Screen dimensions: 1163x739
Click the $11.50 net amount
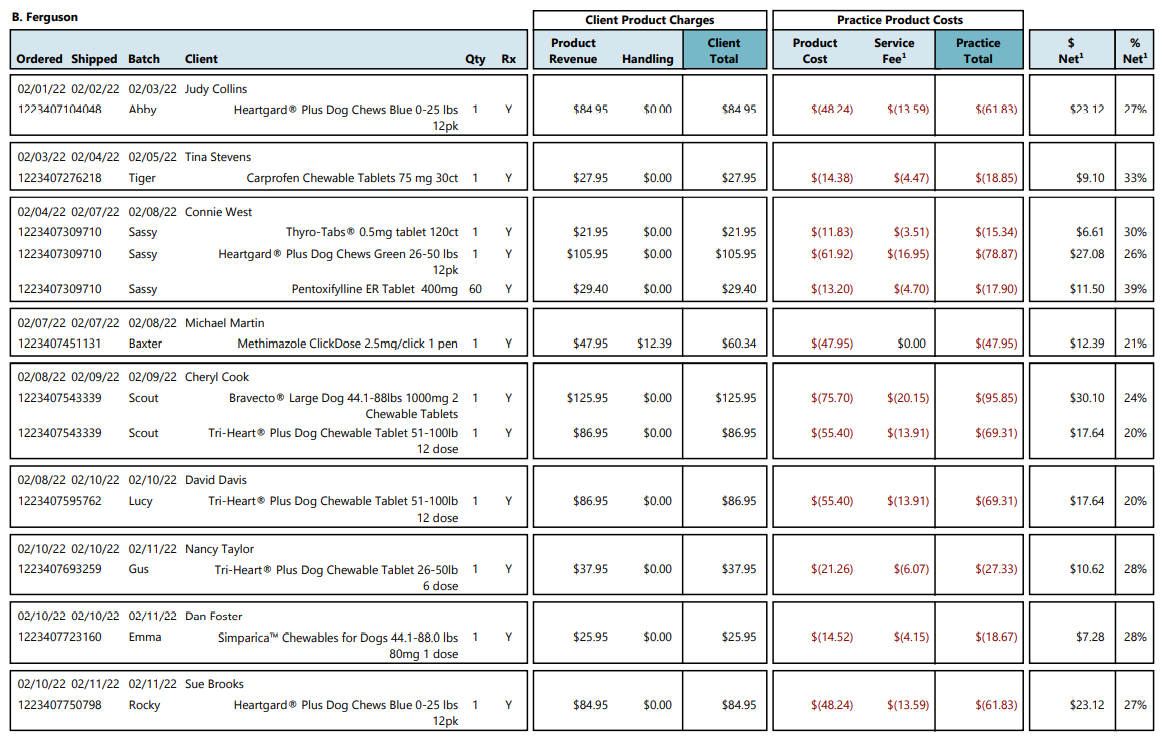[x=1087, y=289]
